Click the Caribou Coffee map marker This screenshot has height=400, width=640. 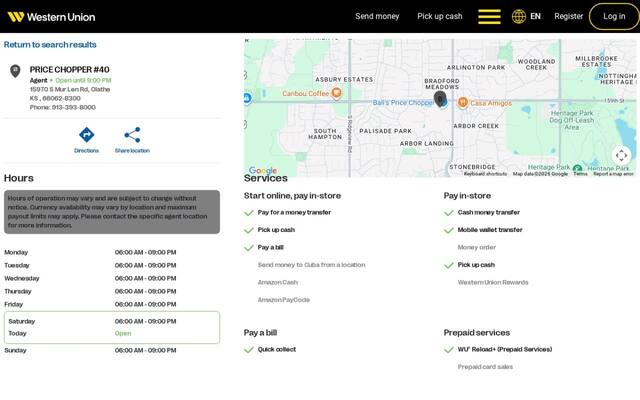tap(336, 93)
